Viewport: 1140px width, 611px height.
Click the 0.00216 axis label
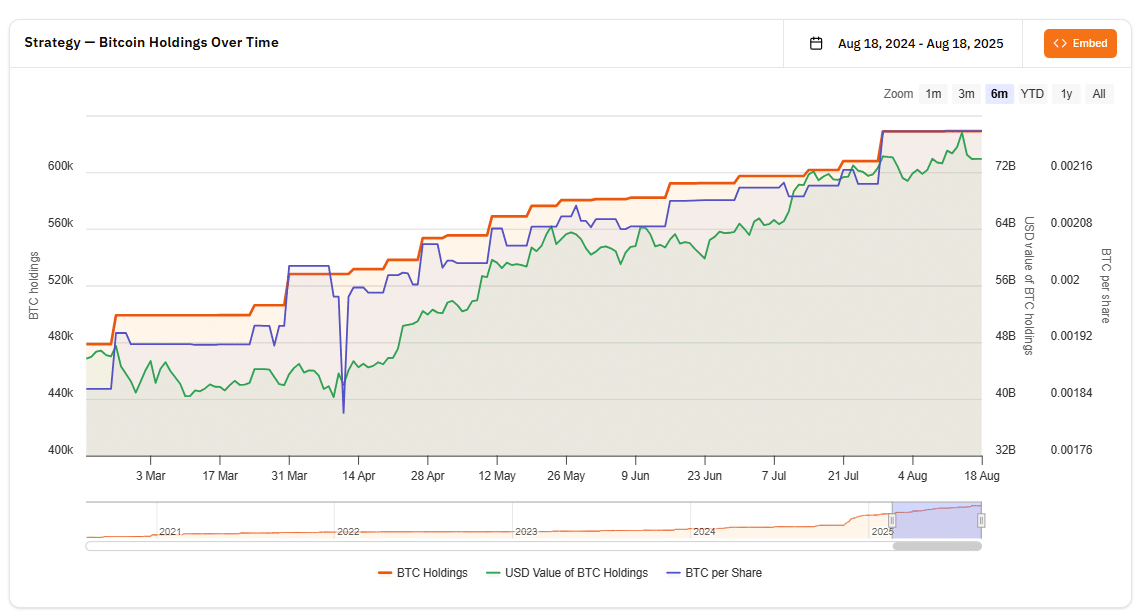point(1071,166)
